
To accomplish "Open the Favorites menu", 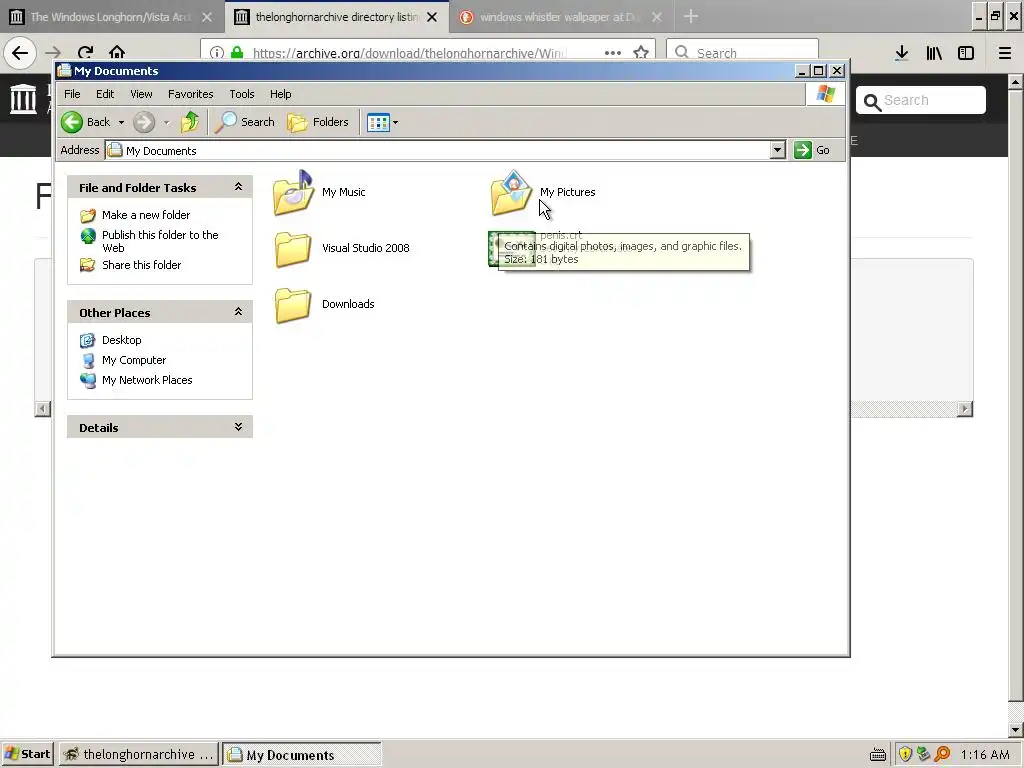I will pos(191,94).
